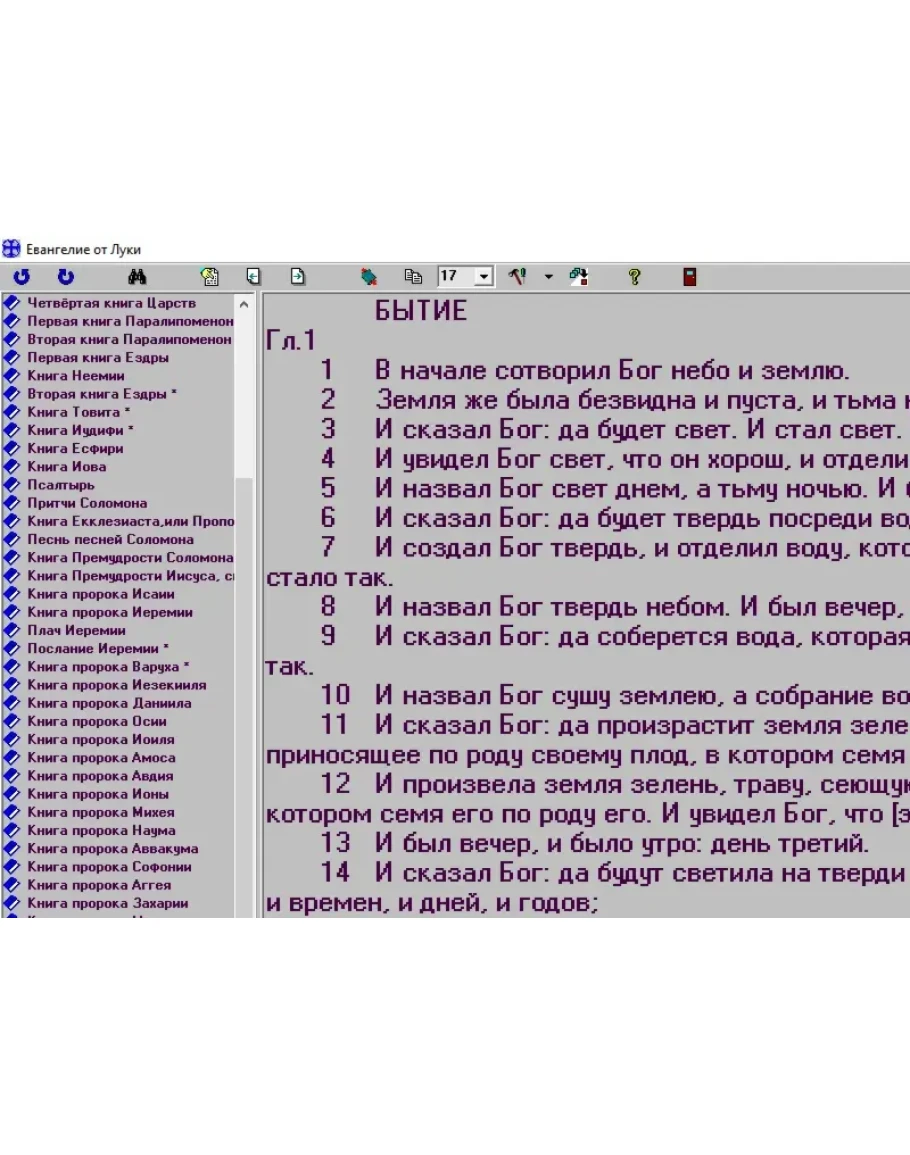Open Псалтырь in the book list
This screenshot has width=910, height=1155.
click(61, 485)
